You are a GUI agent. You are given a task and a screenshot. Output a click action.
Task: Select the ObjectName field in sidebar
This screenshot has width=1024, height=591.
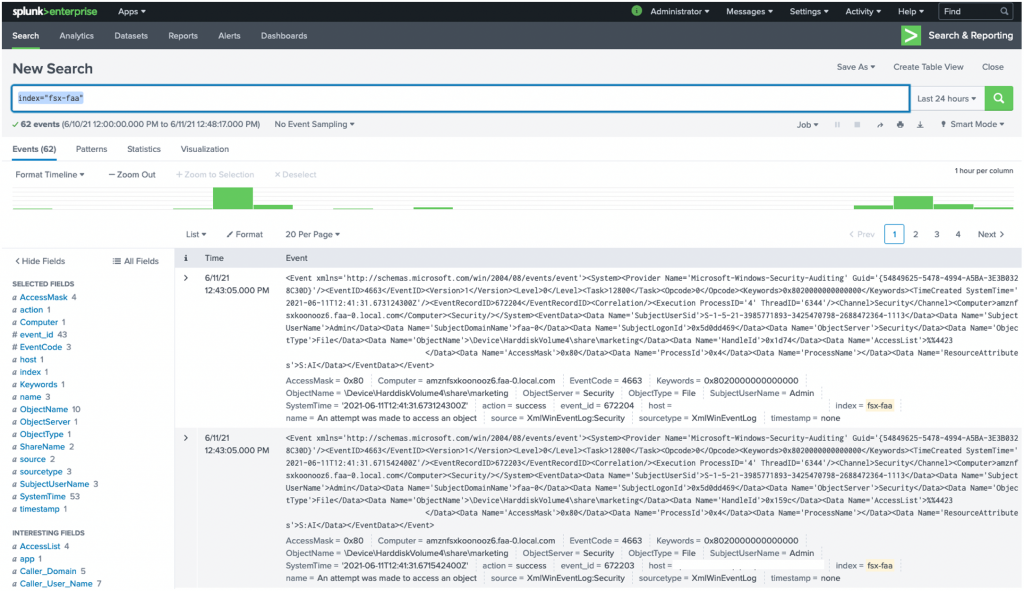[43, 409]
